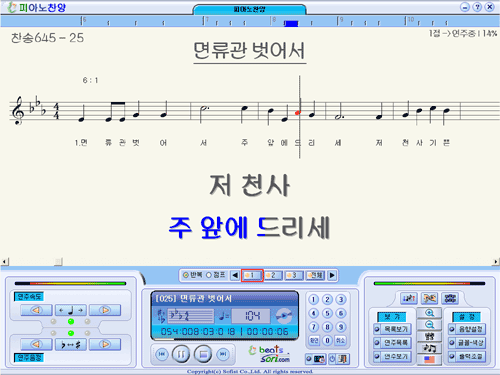Open the mixer levels icon
The height and width of the screenshot is (375, 500).
pos(409,298)
